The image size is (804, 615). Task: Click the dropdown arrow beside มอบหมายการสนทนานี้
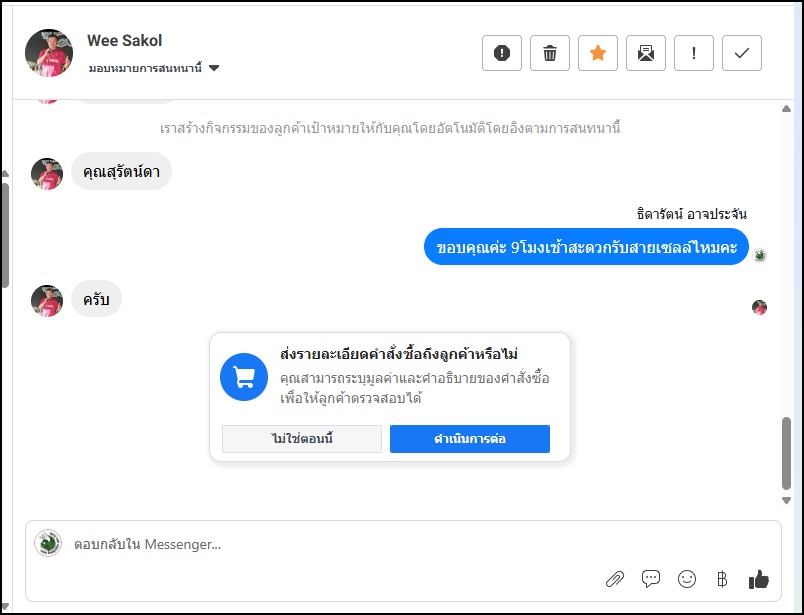[214, 68]
